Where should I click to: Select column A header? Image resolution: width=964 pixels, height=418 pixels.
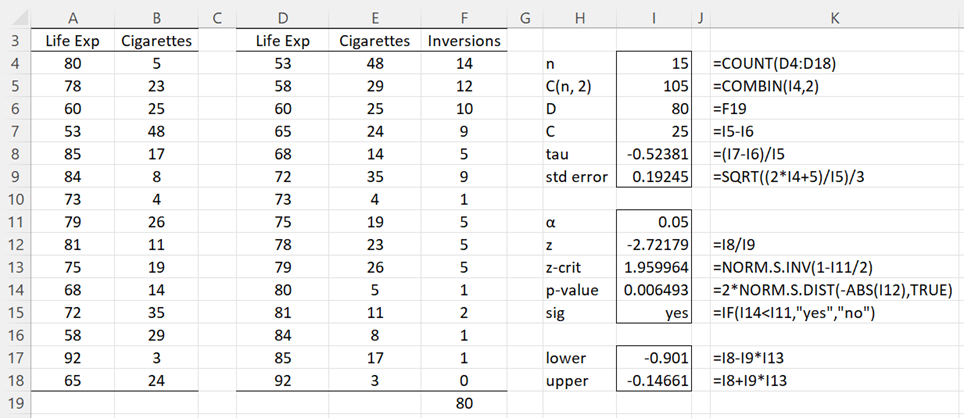coord(73,18)
